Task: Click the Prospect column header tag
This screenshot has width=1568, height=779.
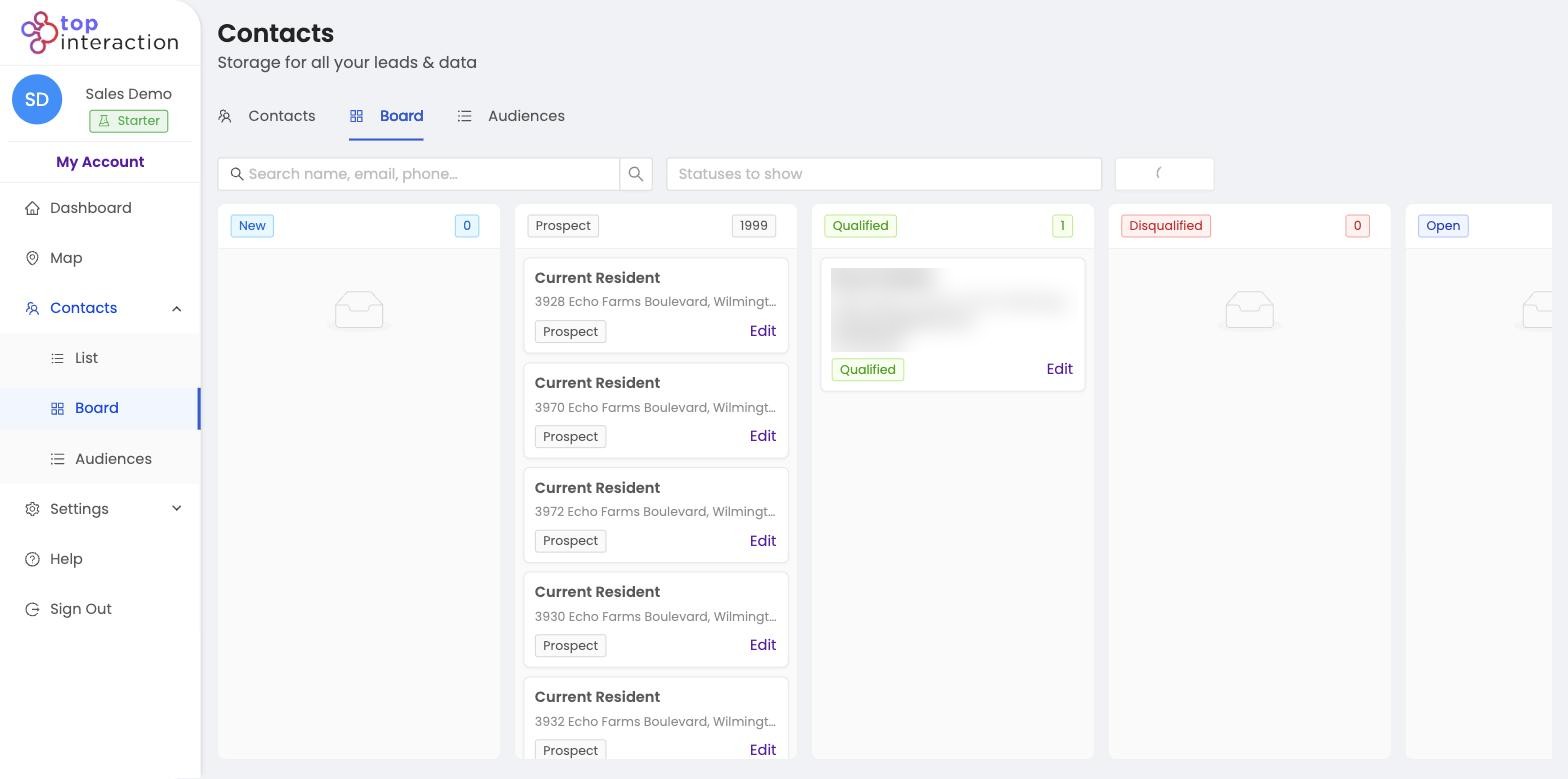Action: pyautogui.click(x=563, y=226)
